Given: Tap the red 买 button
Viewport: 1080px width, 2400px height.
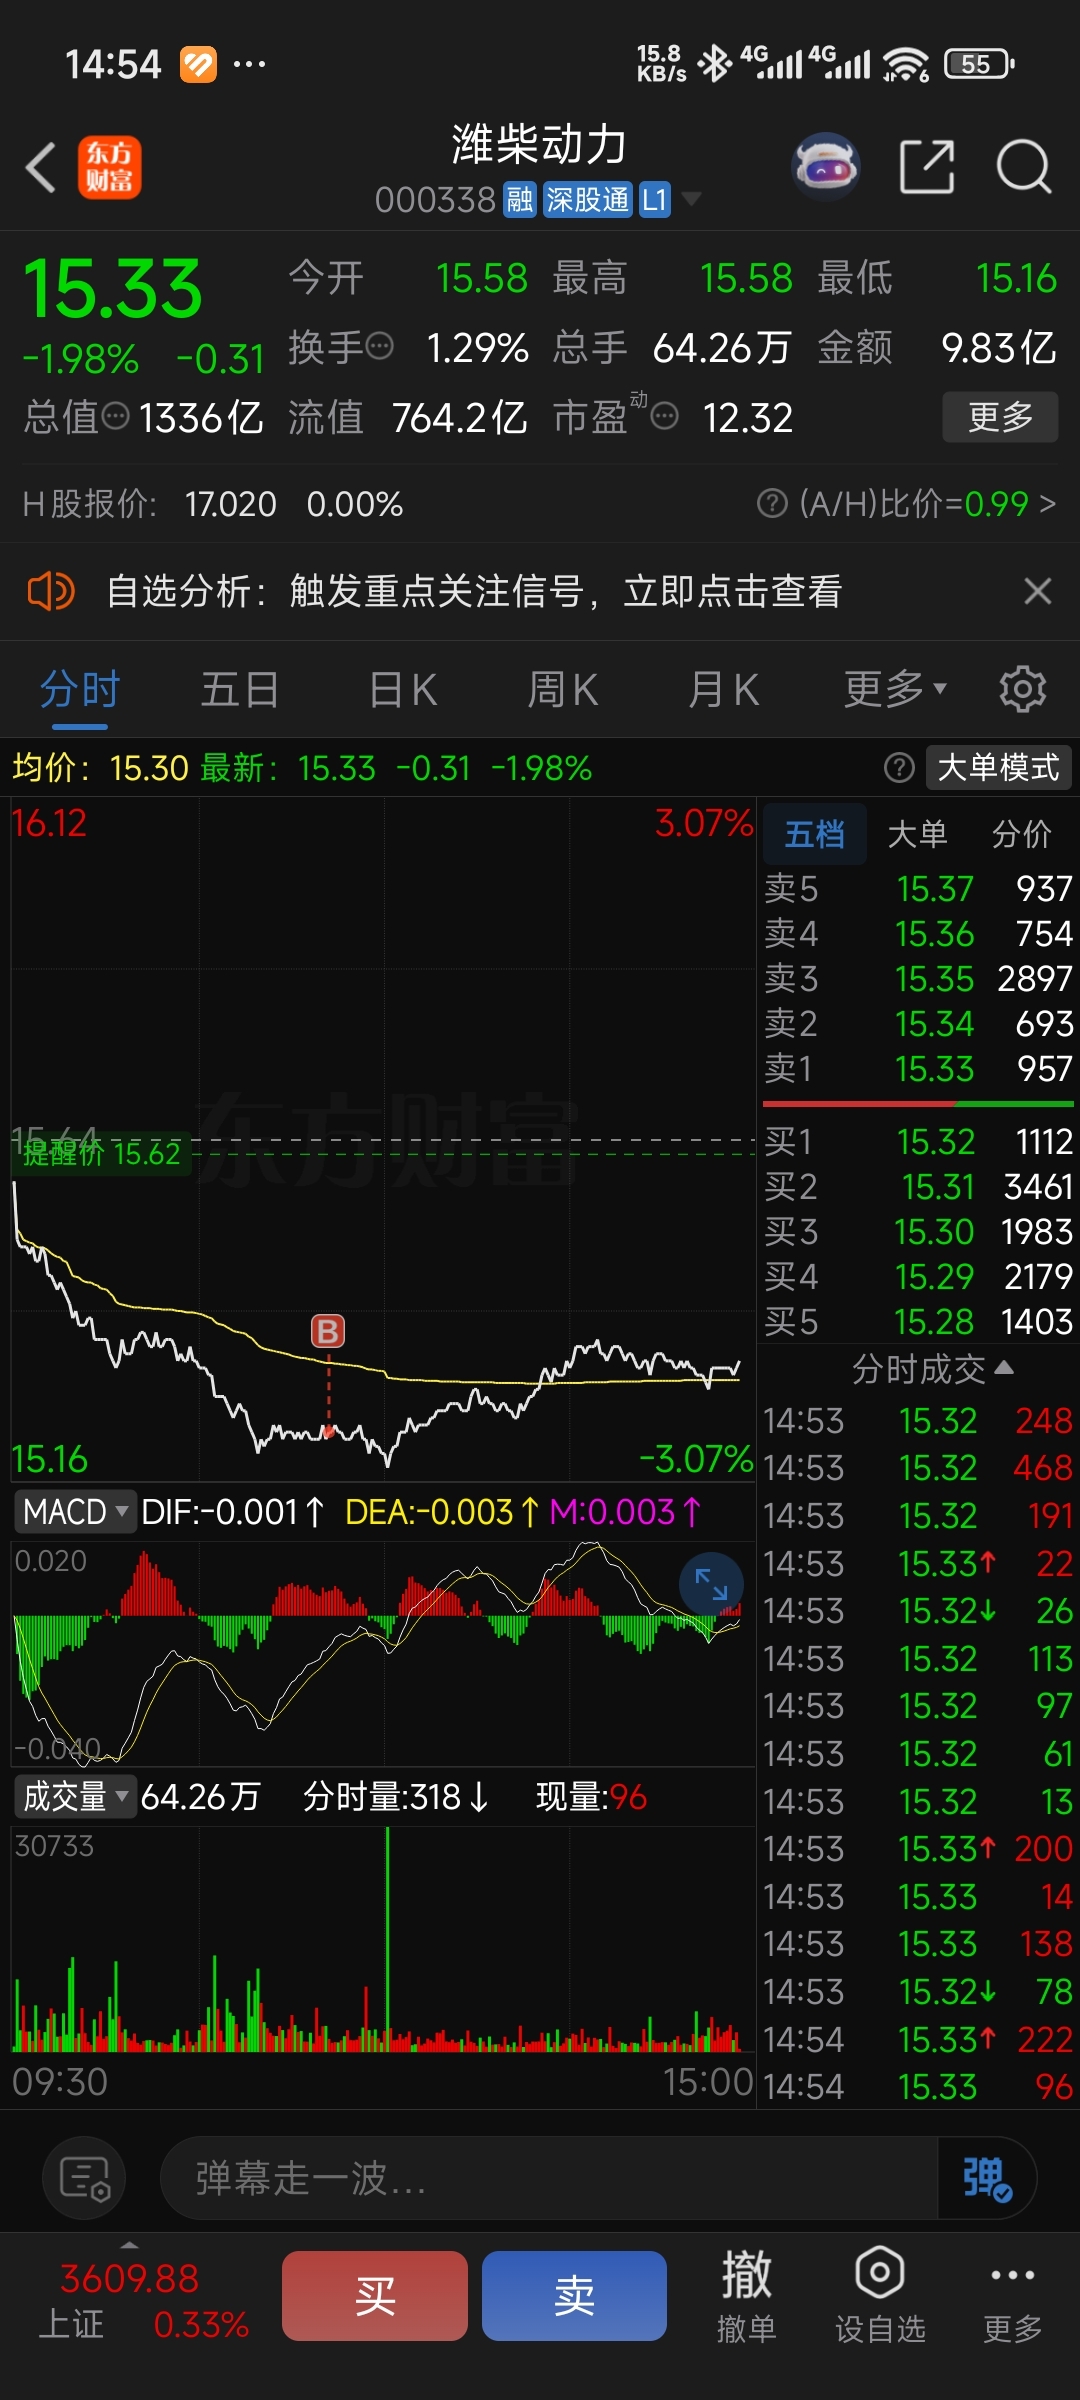Looking at the screenshot, I should coord(375,2296).
